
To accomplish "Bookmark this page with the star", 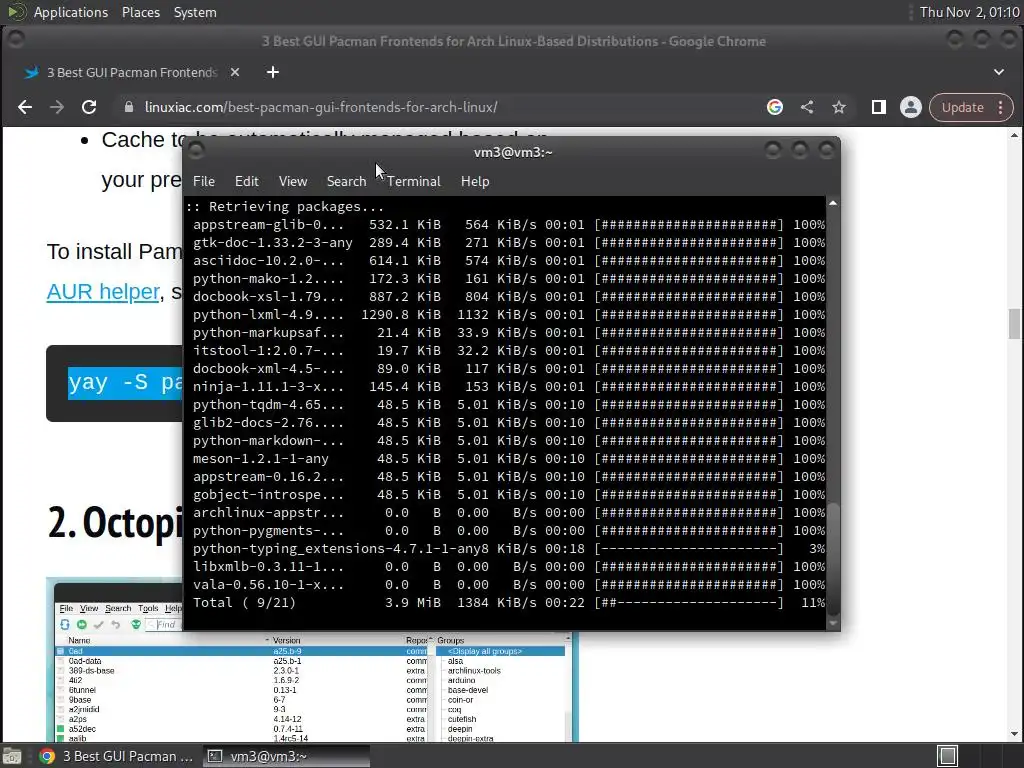I will click(839, 107).
